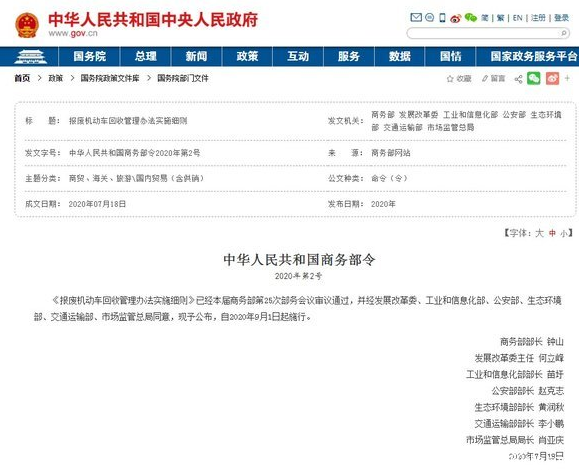Switch language with the EN link

[x=518, y=18]
